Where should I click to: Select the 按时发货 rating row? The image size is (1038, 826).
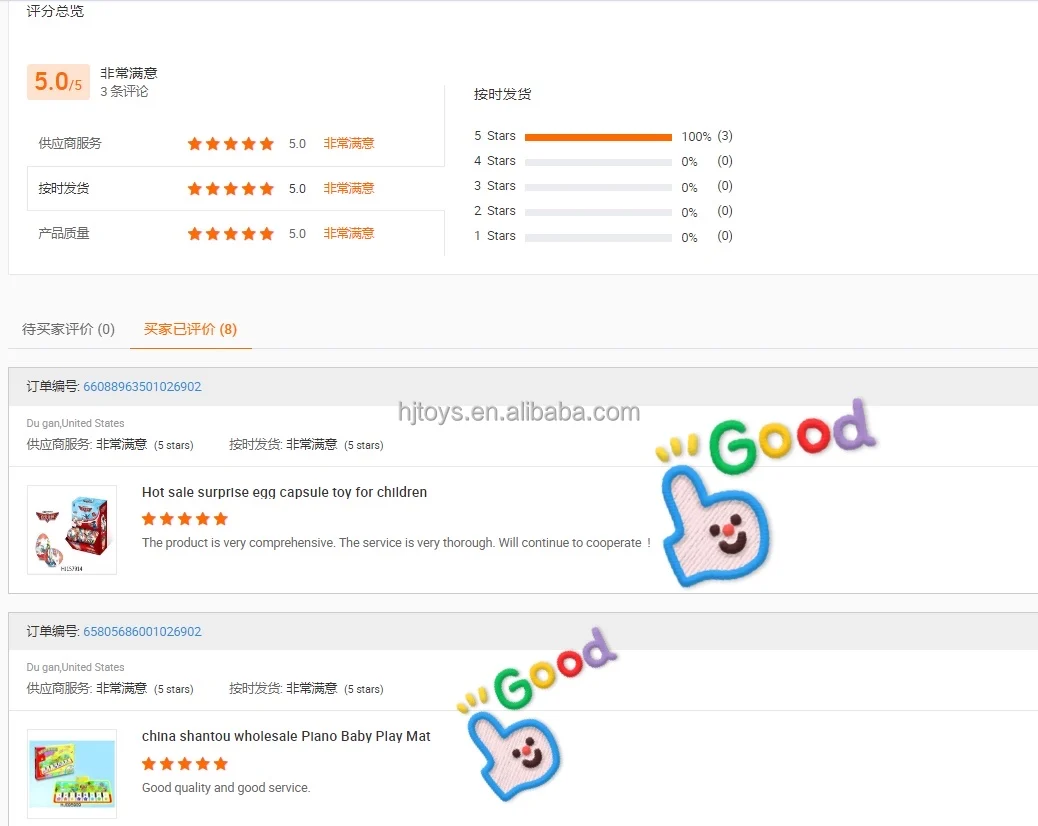tap(236, 189)
